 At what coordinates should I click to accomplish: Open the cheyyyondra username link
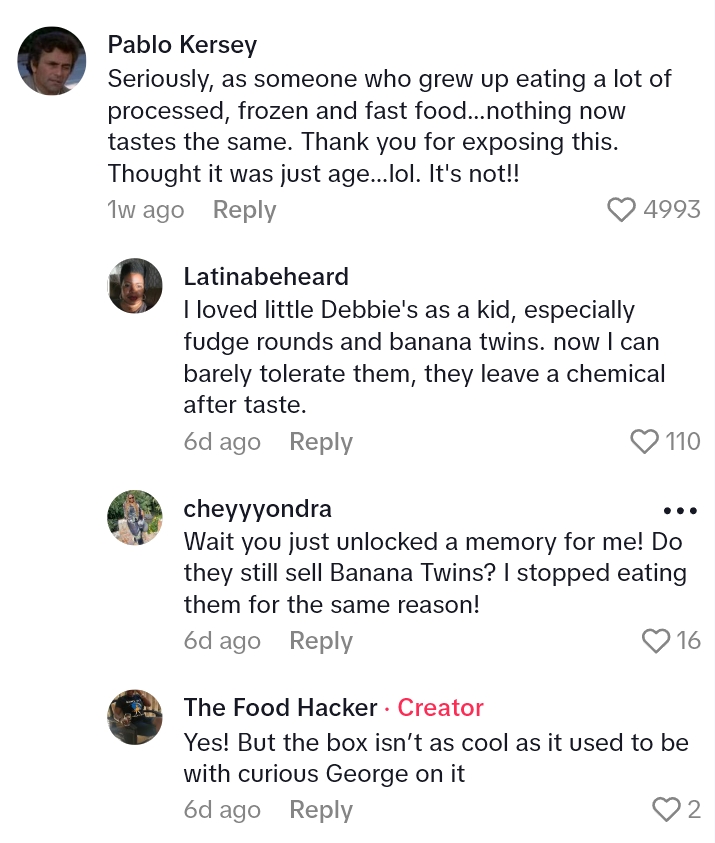257,509
